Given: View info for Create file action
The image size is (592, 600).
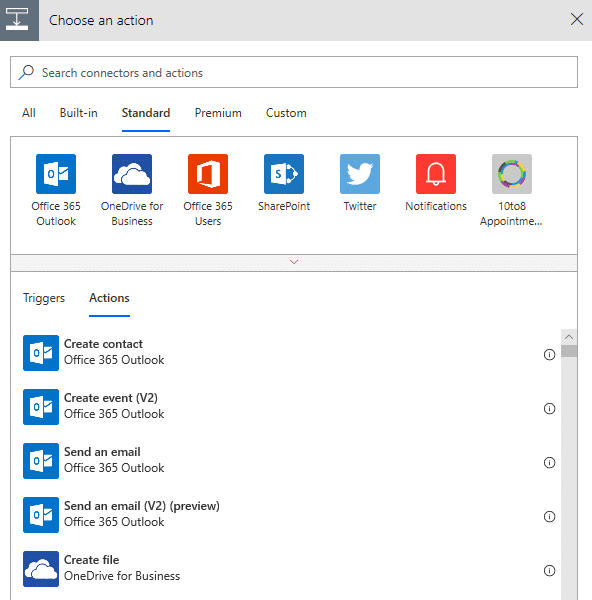Looking at the screenshot, I should [x=549, y=571].
